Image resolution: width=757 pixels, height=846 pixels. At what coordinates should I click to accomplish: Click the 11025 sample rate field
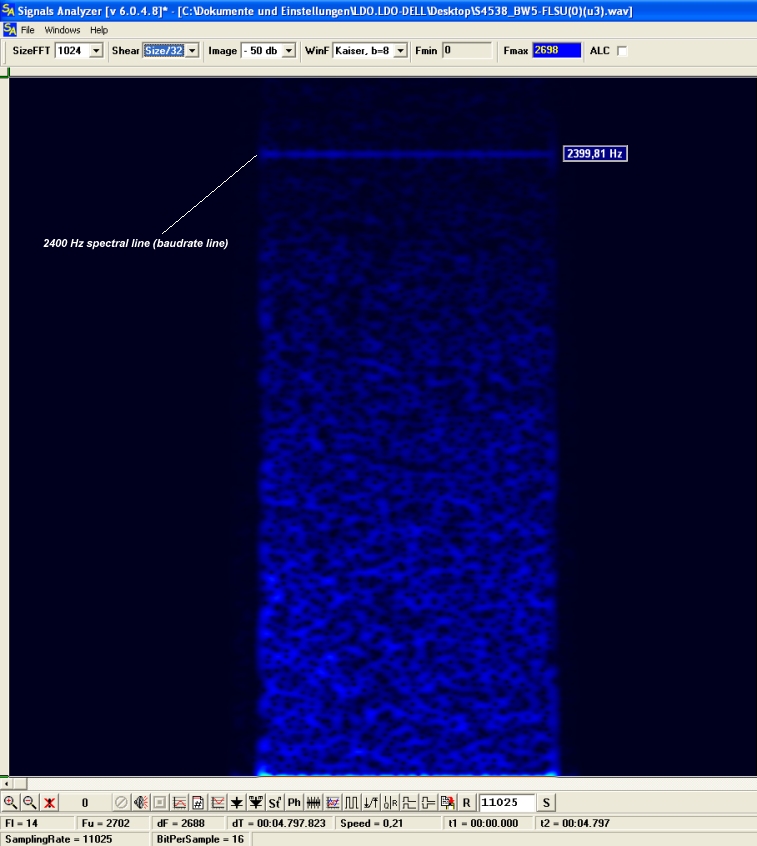coord(506,802)
